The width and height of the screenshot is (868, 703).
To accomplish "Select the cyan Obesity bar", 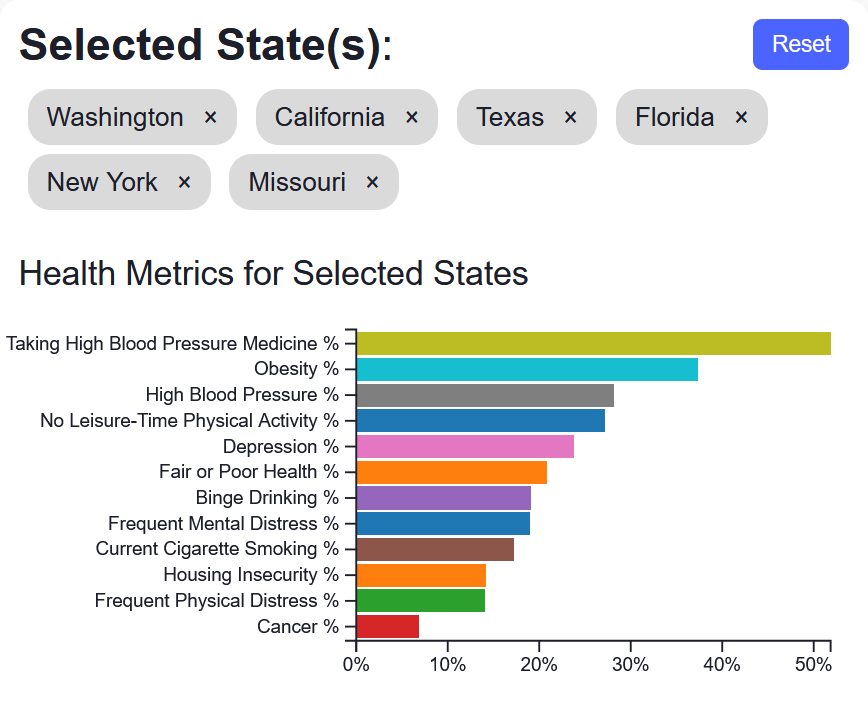I will coord(526,369).
